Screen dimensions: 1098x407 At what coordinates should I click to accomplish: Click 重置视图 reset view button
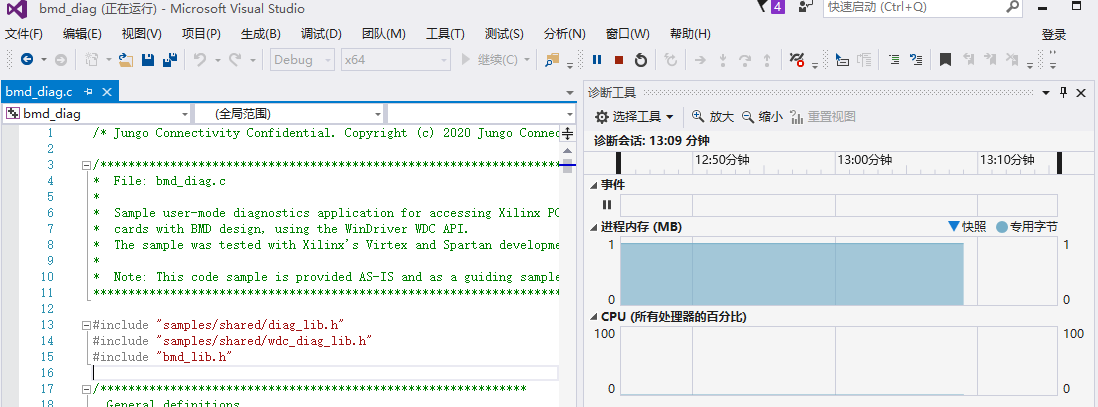coord(823,116)
